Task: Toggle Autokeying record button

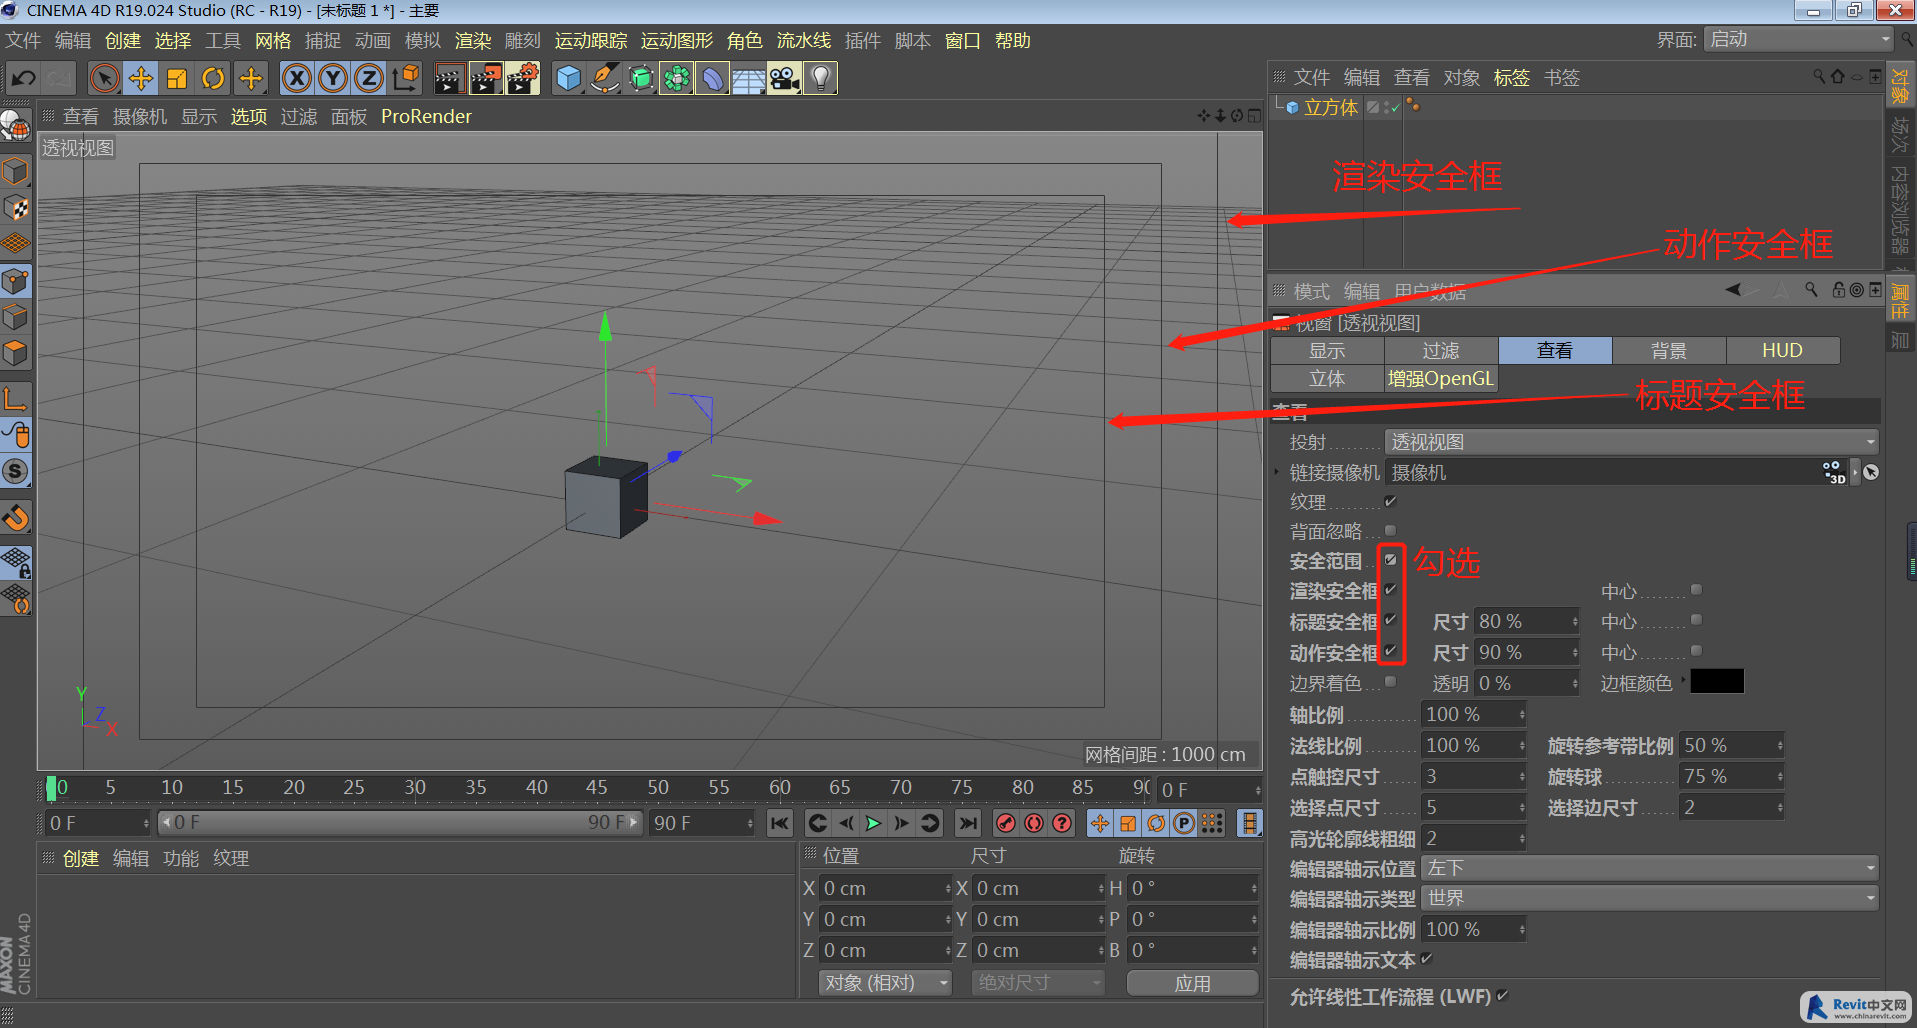Action: 1034,823
